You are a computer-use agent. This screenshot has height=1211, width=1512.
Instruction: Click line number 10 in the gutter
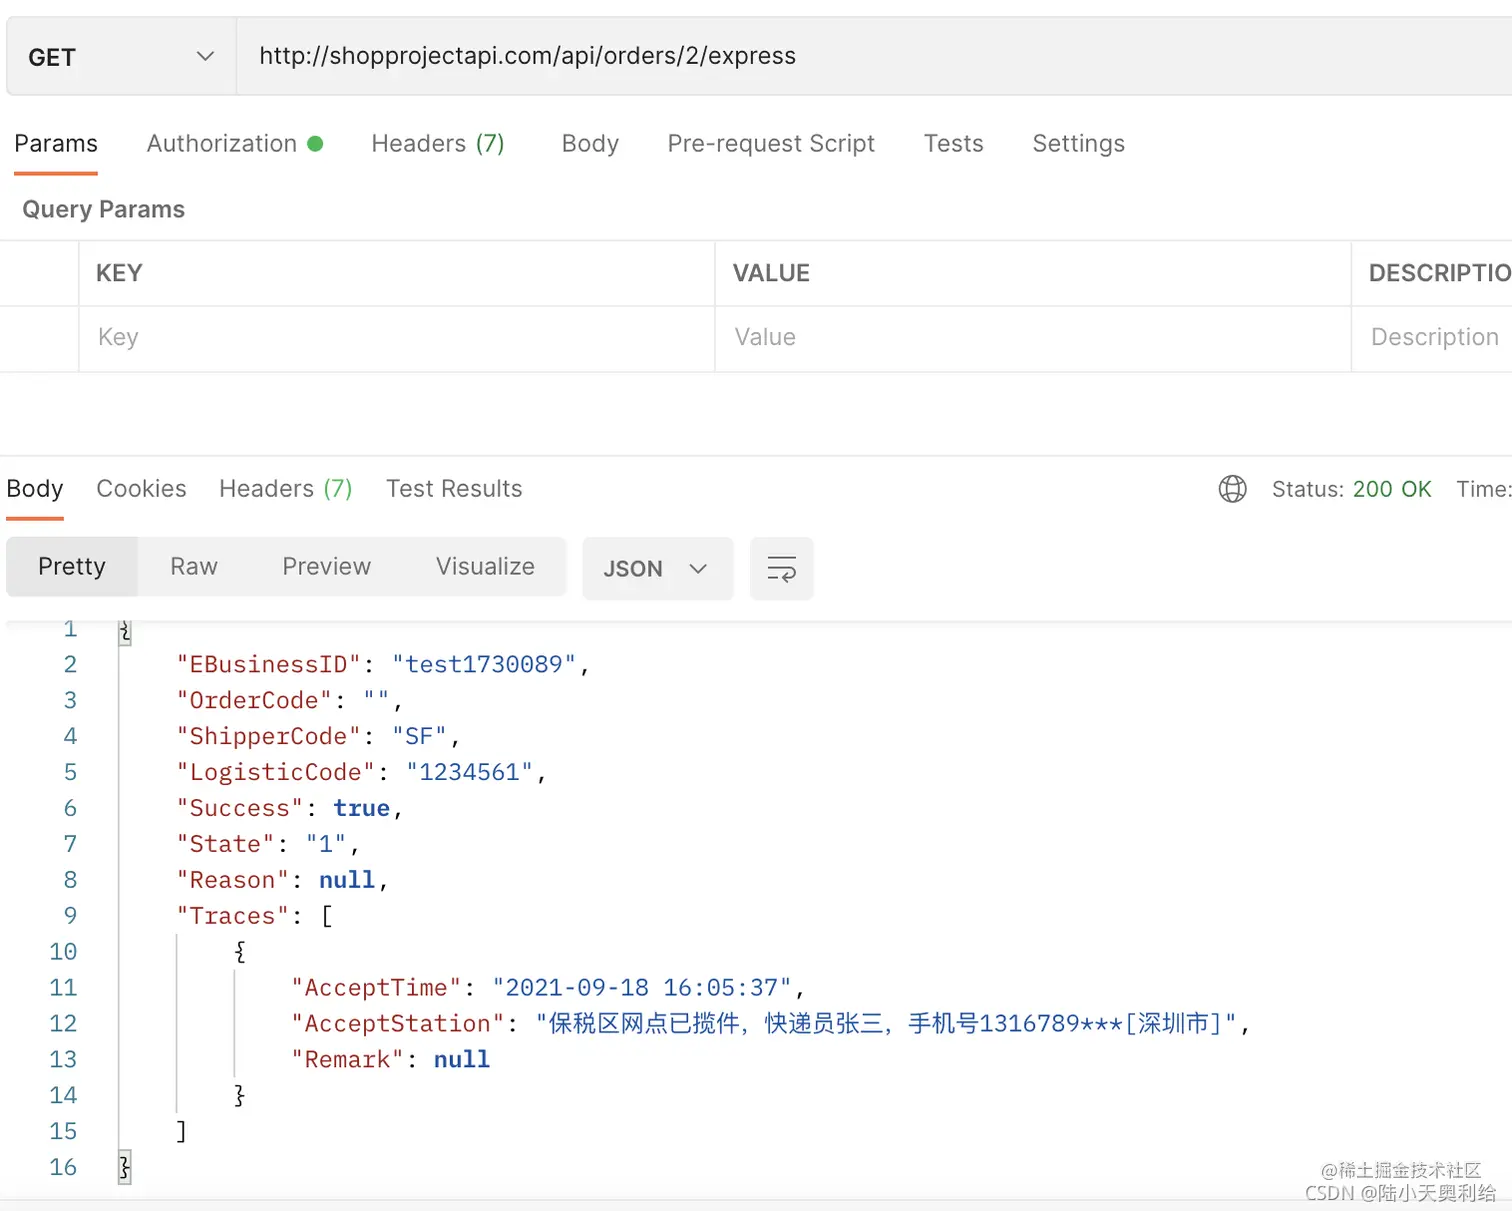tap(63, 952)
